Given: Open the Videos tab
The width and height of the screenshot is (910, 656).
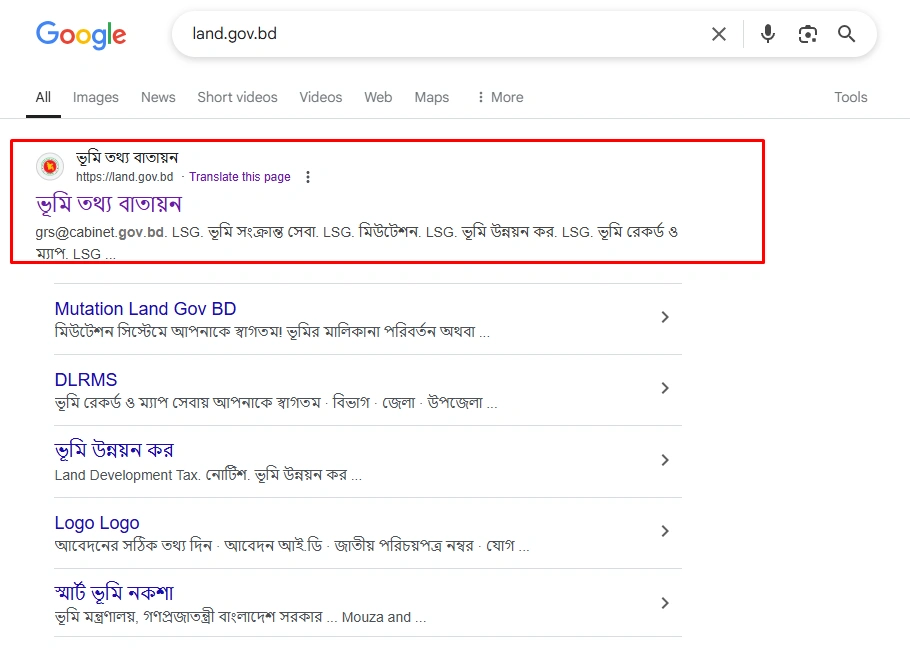Looking at the screenshot, I should [321, 98].
